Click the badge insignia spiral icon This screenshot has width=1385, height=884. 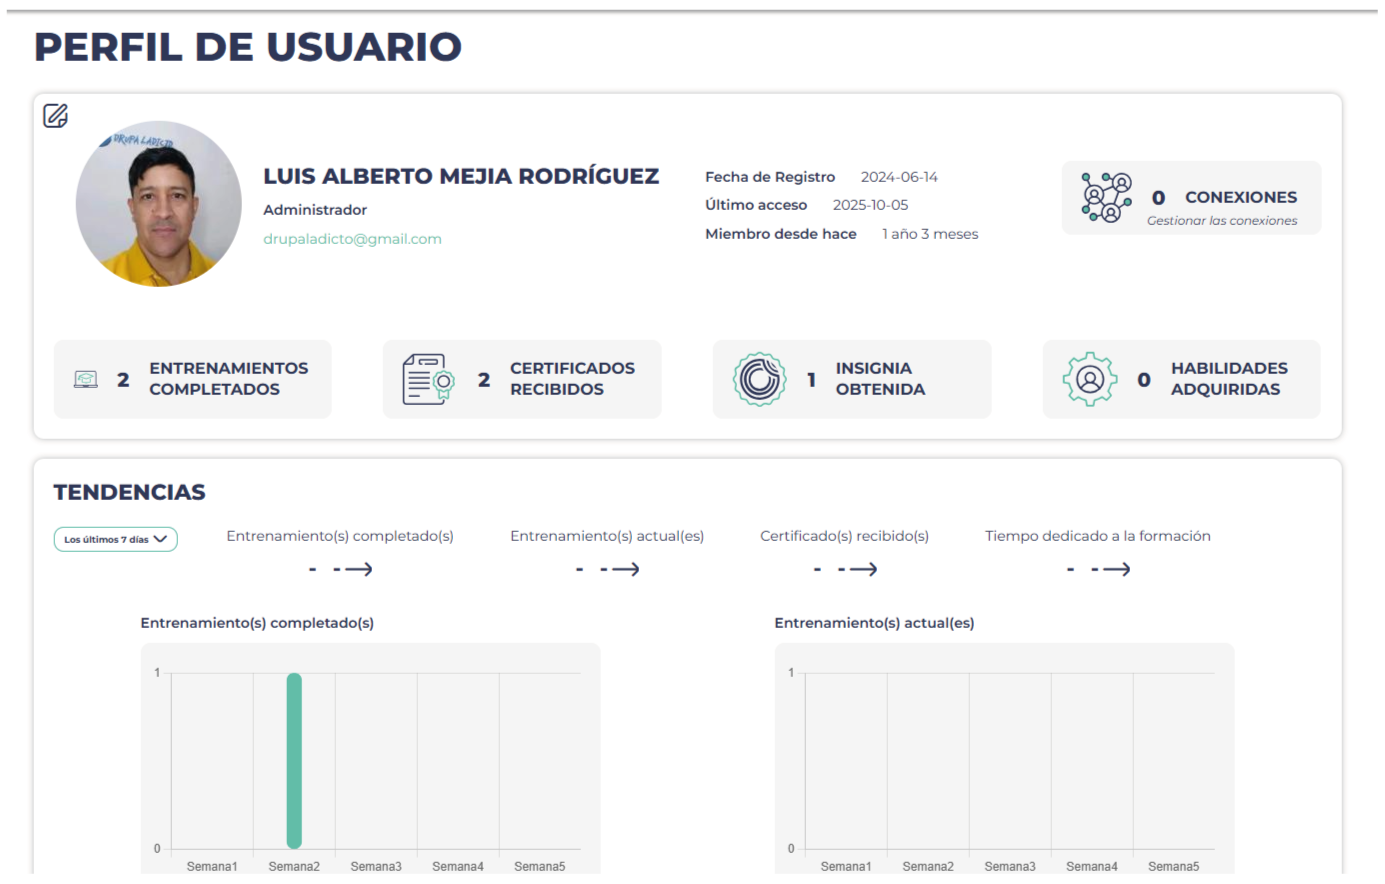tap(759, 380)
